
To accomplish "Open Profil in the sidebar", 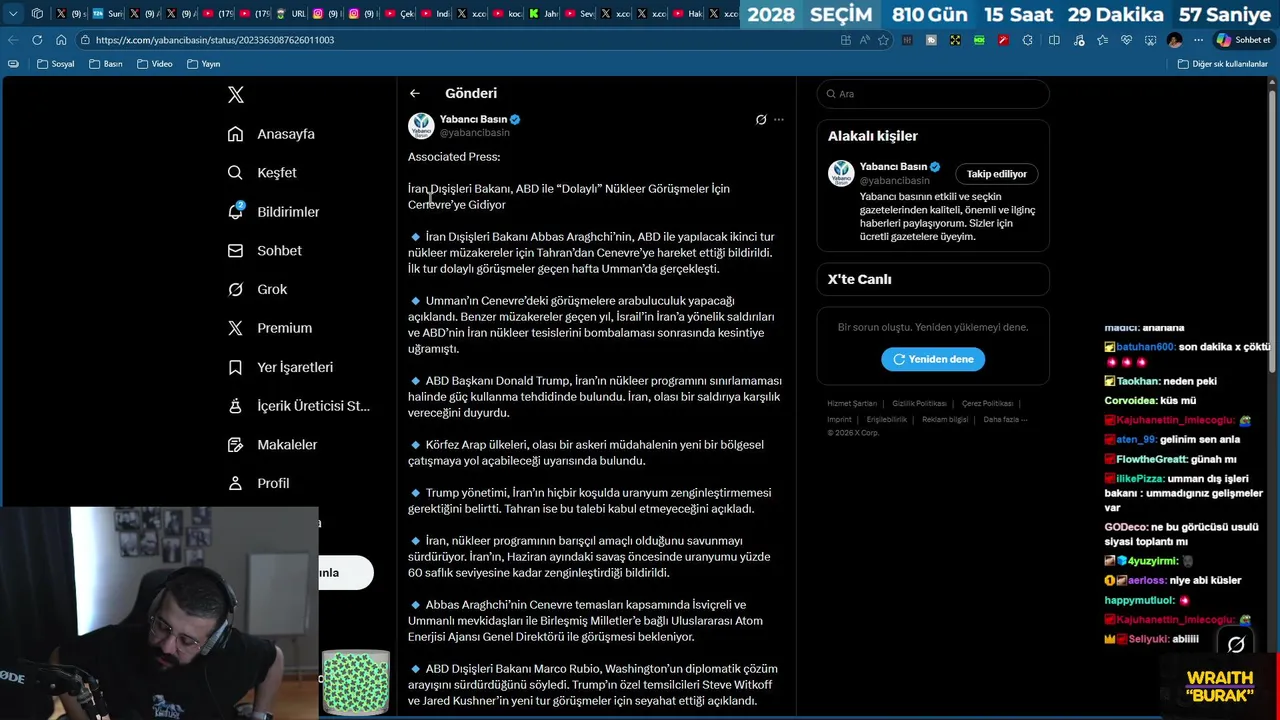I will pyautogui.click(x=258, y=483).
